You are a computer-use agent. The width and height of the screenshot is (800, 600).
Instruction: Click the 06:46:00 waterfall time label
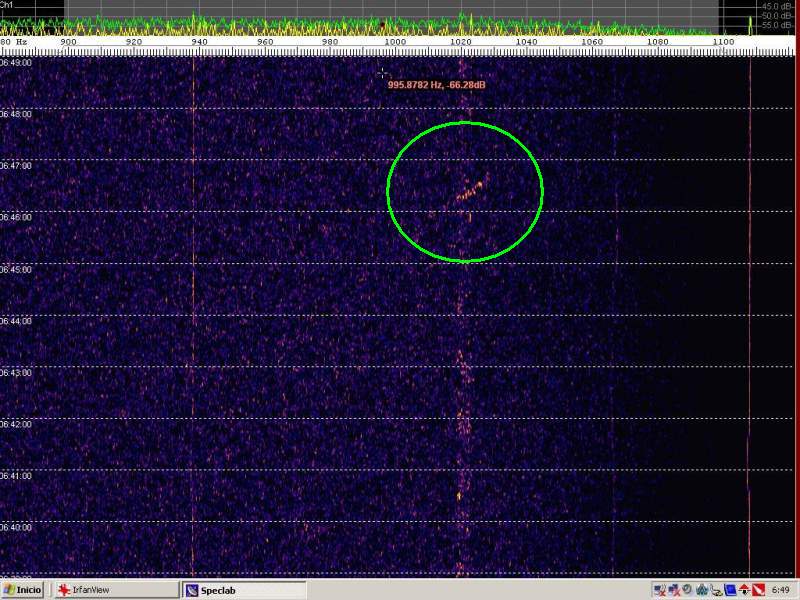coord(16,216)
